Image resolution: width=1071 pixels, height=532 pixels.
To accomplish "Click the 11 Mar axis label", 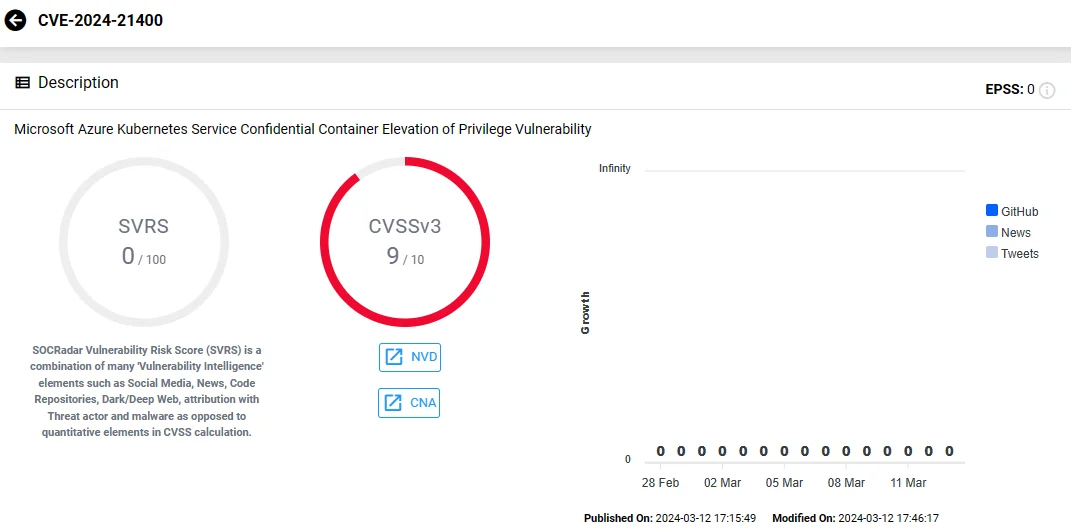I will tap(908, 483).
